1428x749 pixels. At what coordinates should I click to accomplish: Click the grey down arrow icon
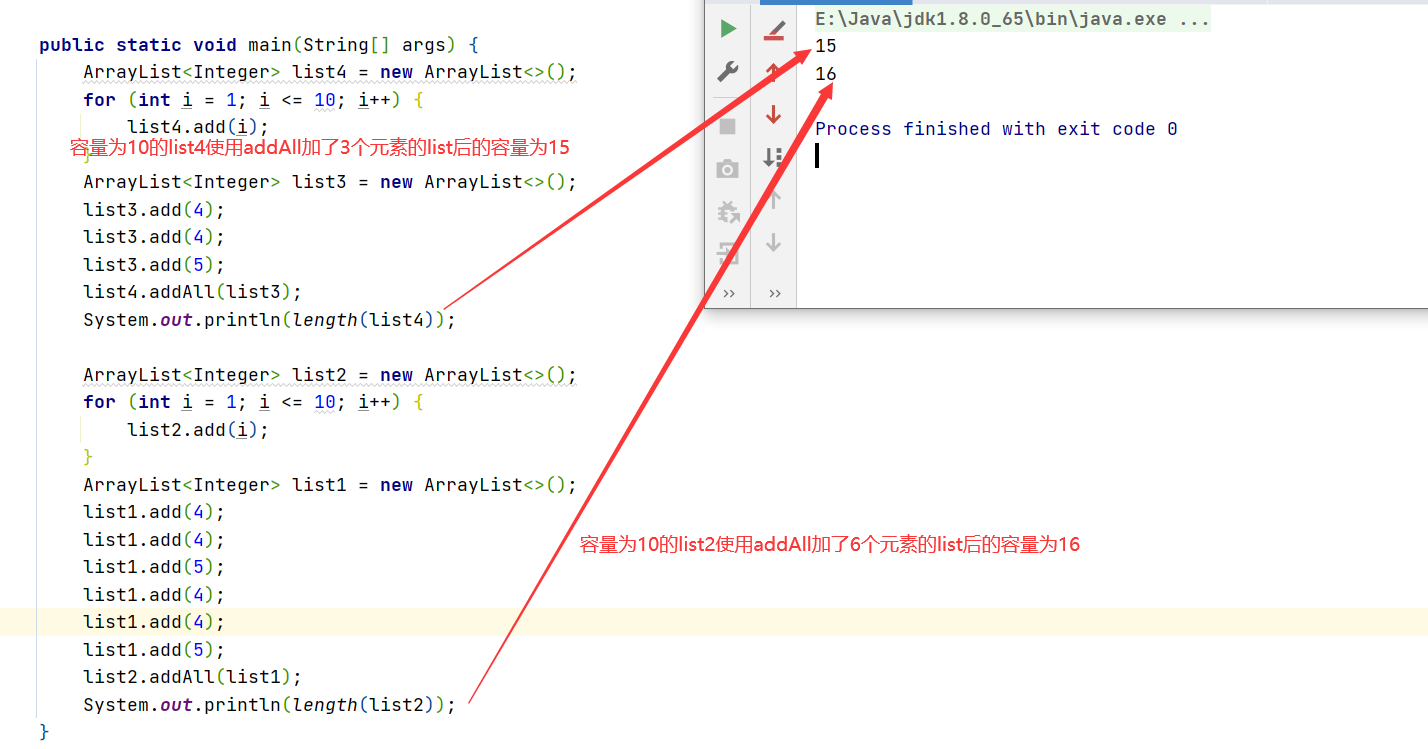(x=773, y=243)
